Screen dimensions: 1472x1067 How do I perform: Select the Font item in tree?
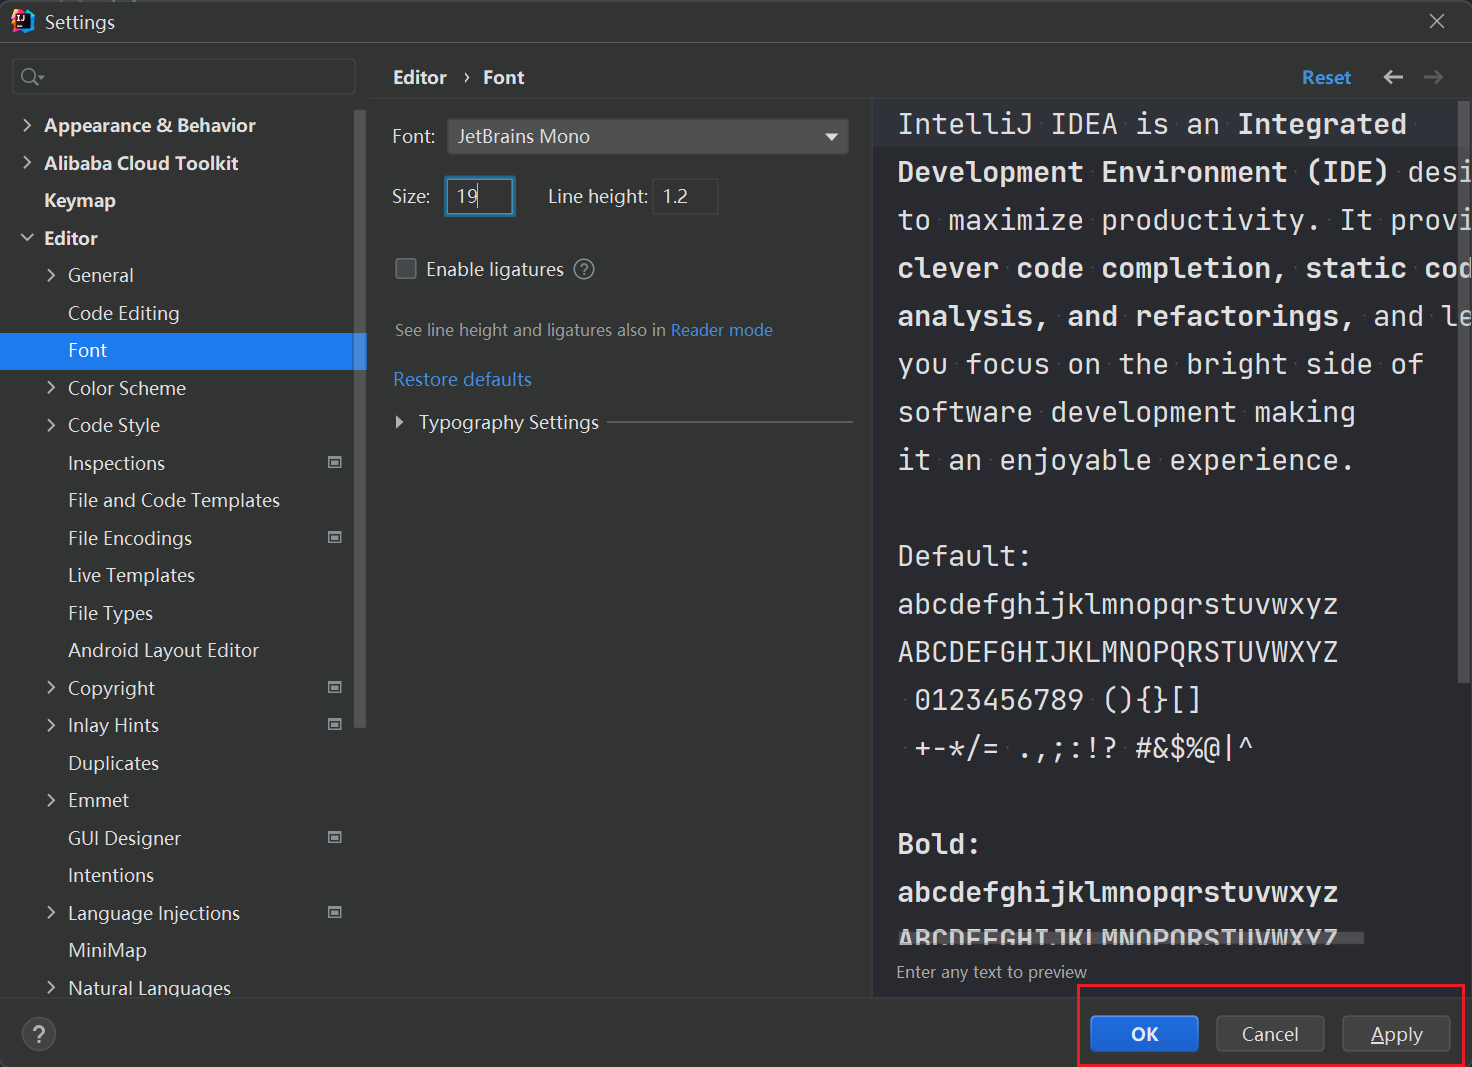pos(183,350)
